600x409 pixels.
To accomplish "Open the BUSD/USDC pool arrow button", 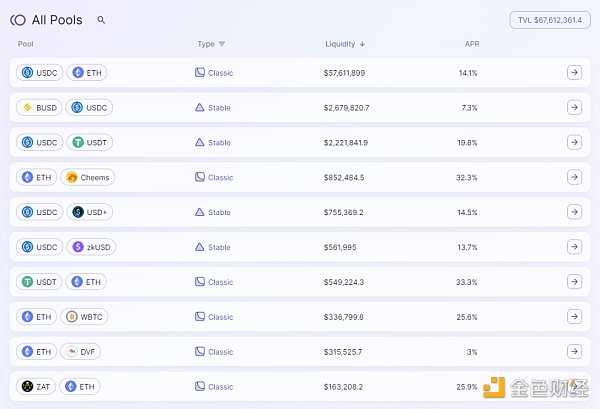I will [x=573, y=108].
